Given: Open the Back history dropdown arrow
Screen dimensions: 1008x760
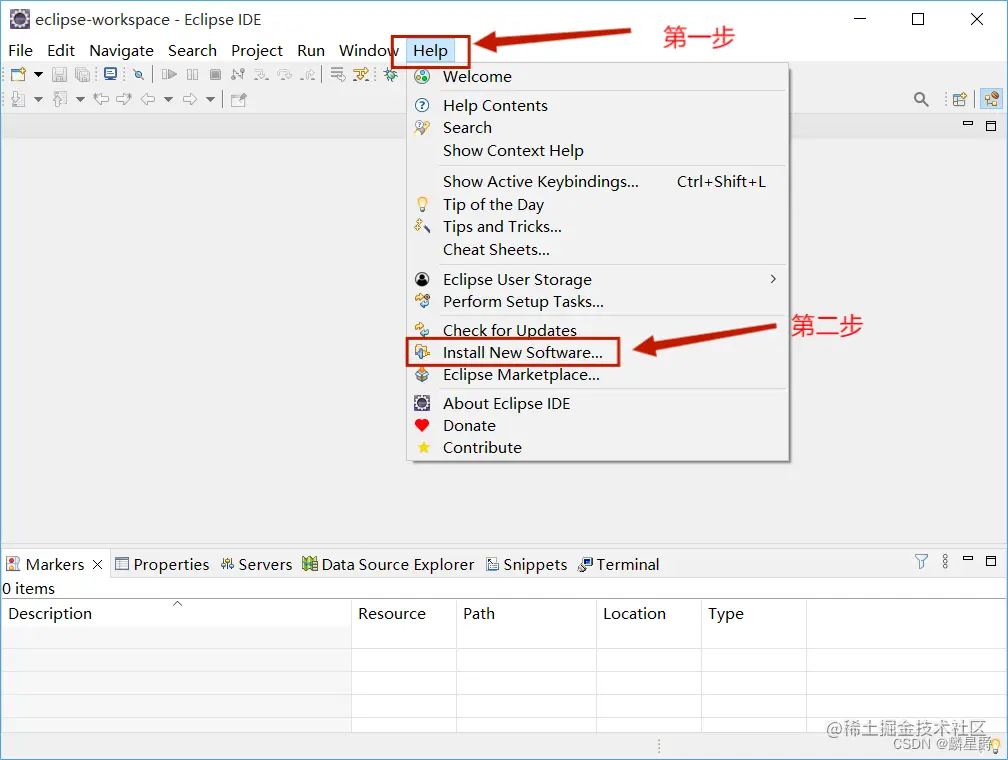Looking at the screenshot, I should 168,99.
